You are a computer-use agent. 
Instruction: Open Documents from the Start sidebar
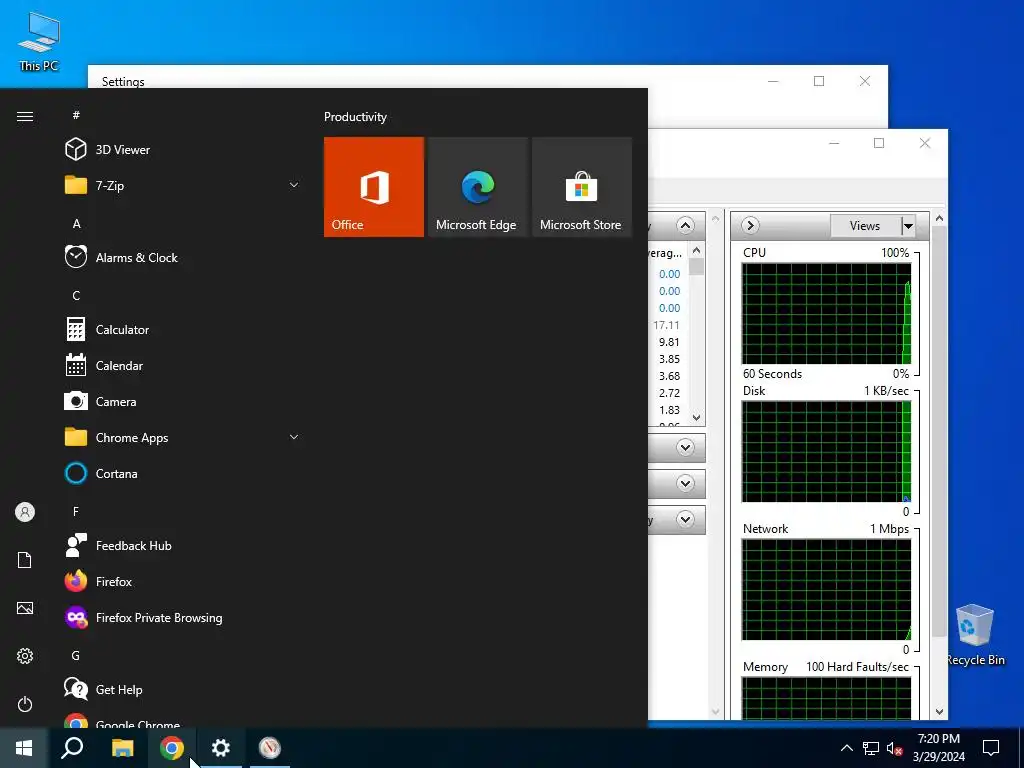point(25,560)
